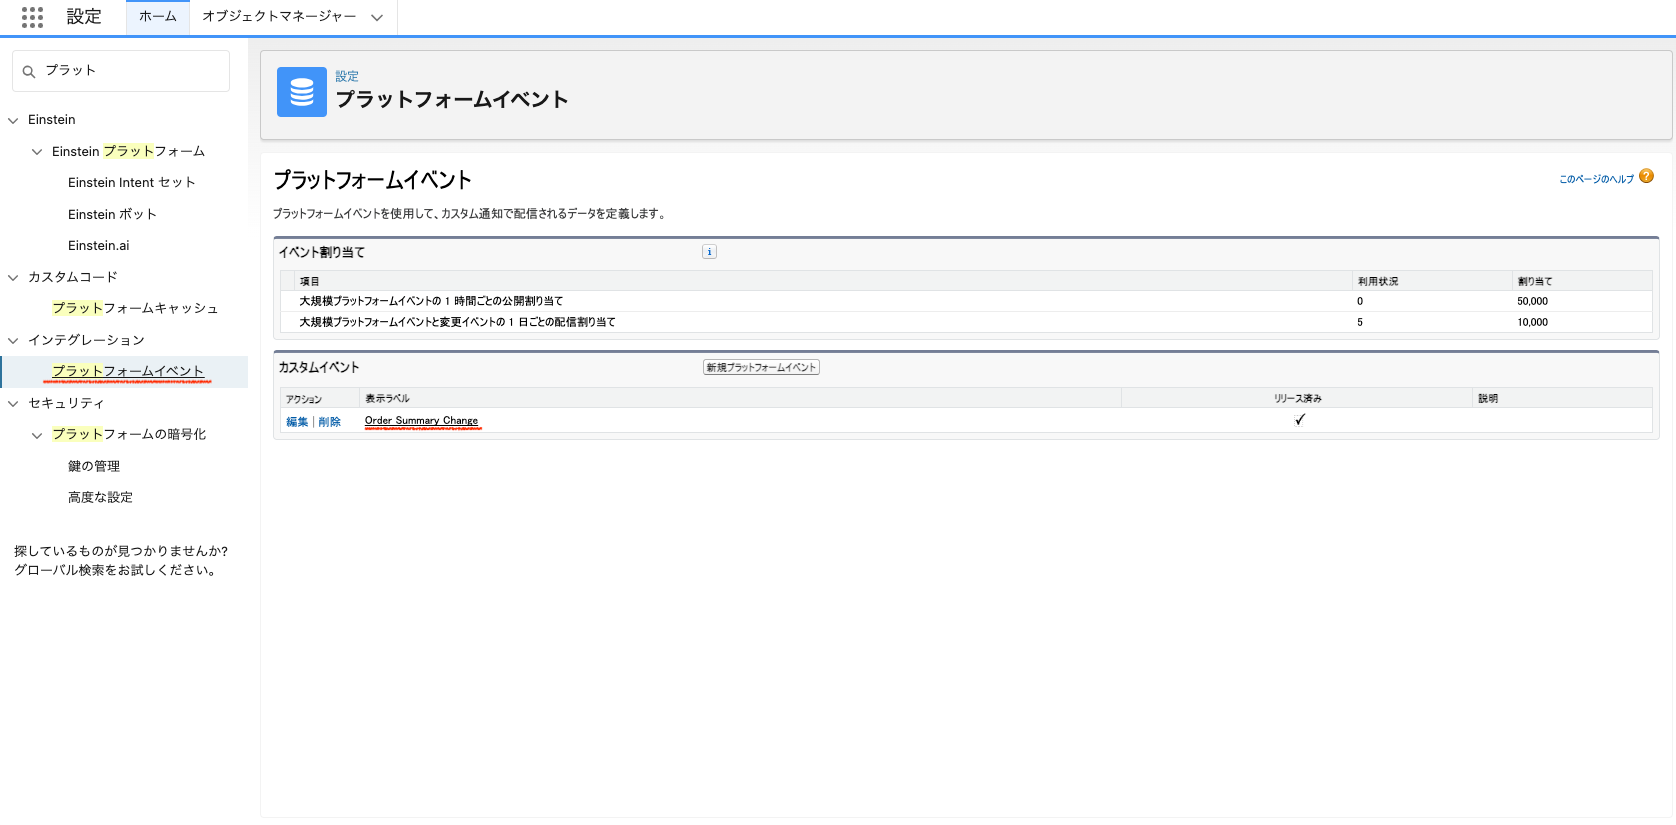Image resolution: width=1676 pixels, height=825 pixels.
Task: Collapse the カスタムコード section
Action: pos(13,277)
